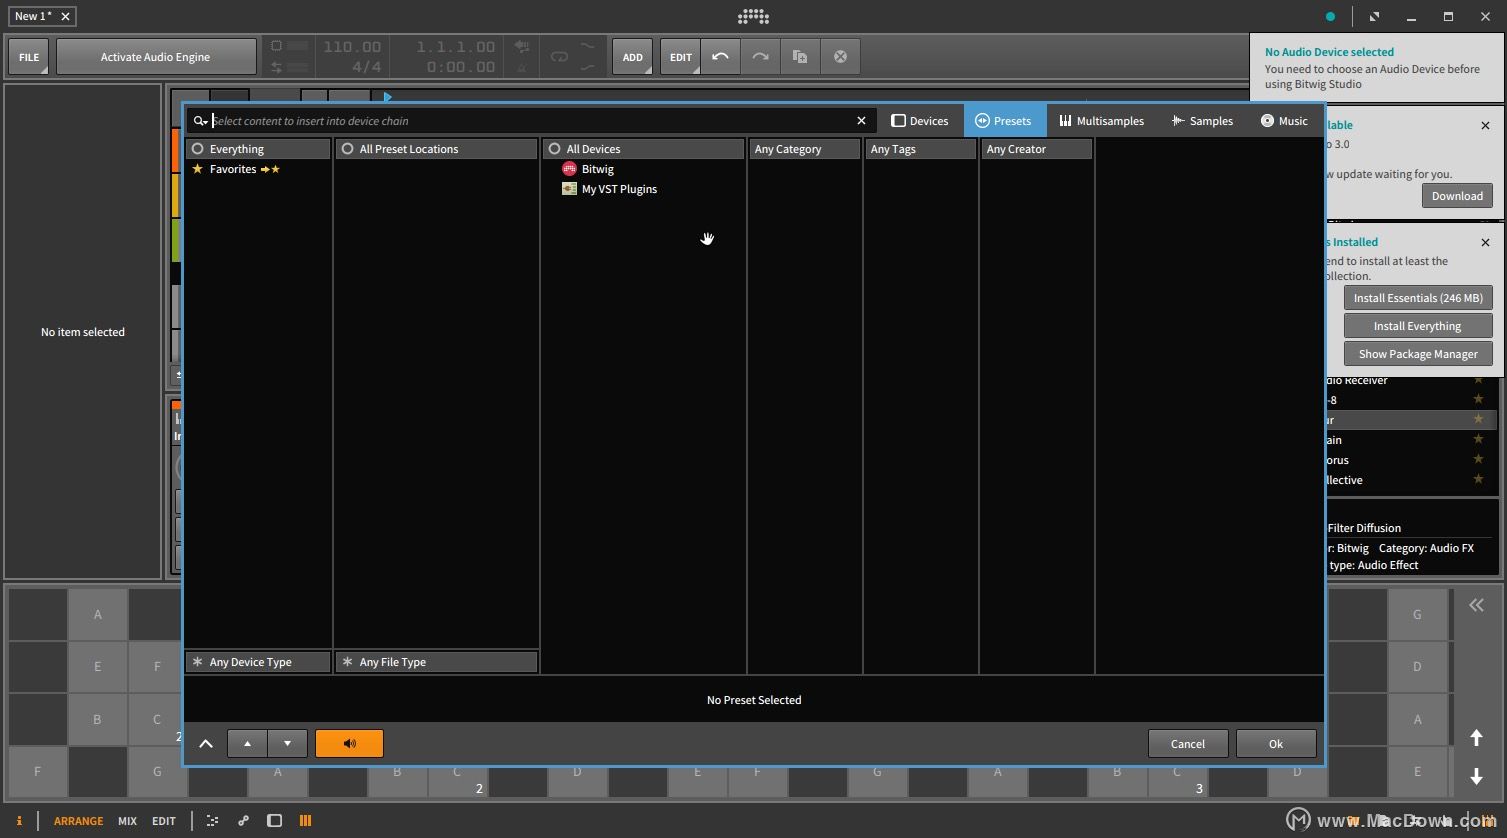Viewport: 1507px width, 838px height.
Task: Click the redo arrow in the toolbar
Action: 760,57
